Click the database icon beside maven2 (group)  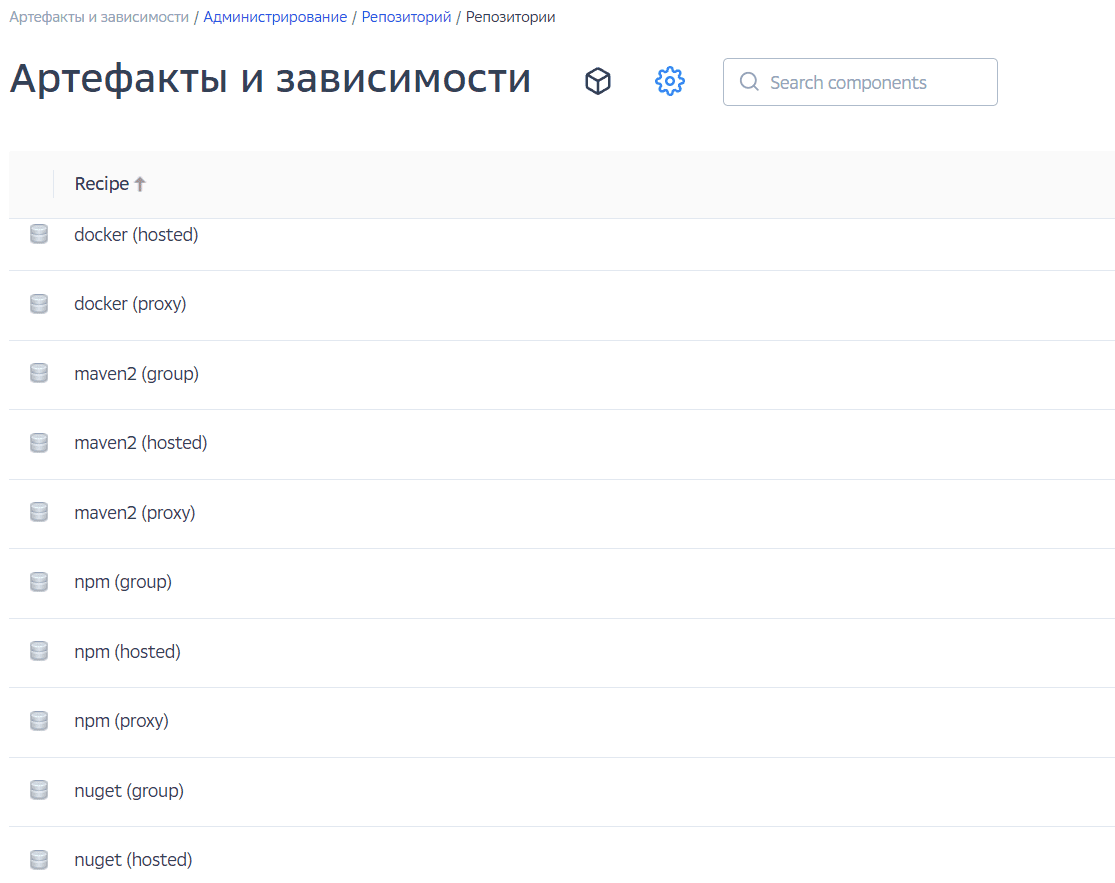(38, 373)
